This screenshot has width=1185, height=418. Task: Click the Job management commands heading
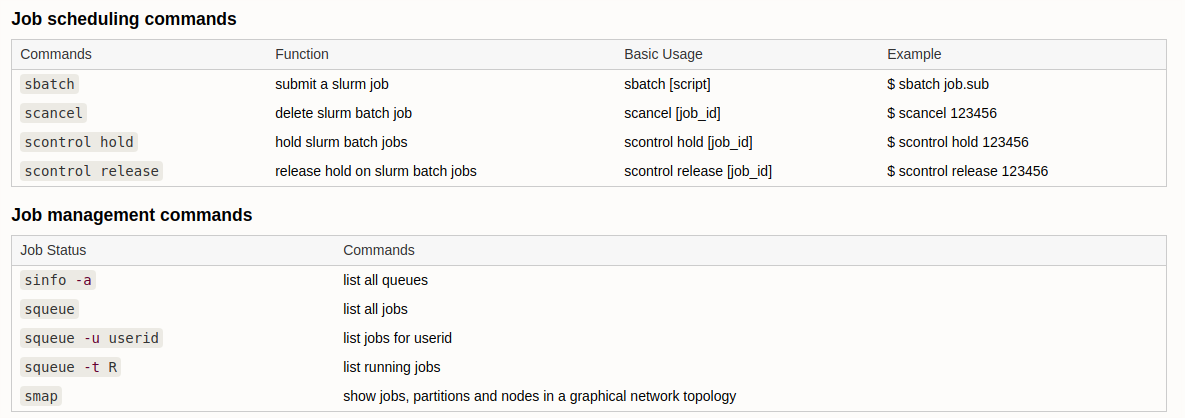pos(131,215)
